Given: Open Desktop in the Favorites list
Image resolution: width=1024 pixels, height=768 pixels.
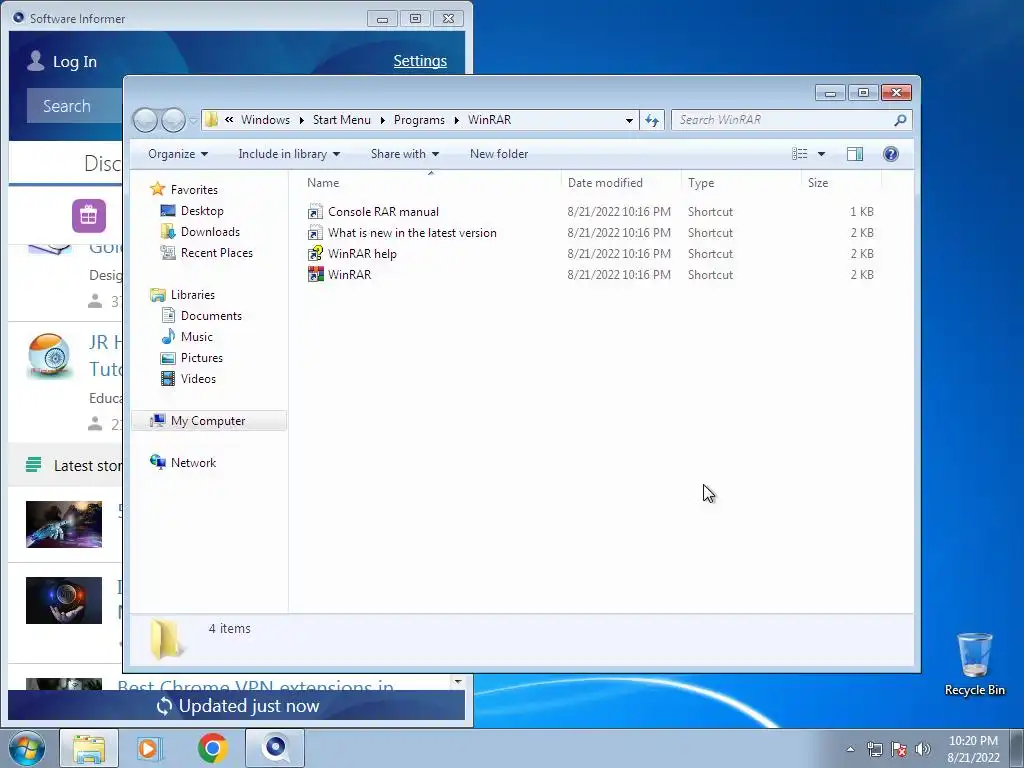Looking at the screenshot, I should pos(202,211).
